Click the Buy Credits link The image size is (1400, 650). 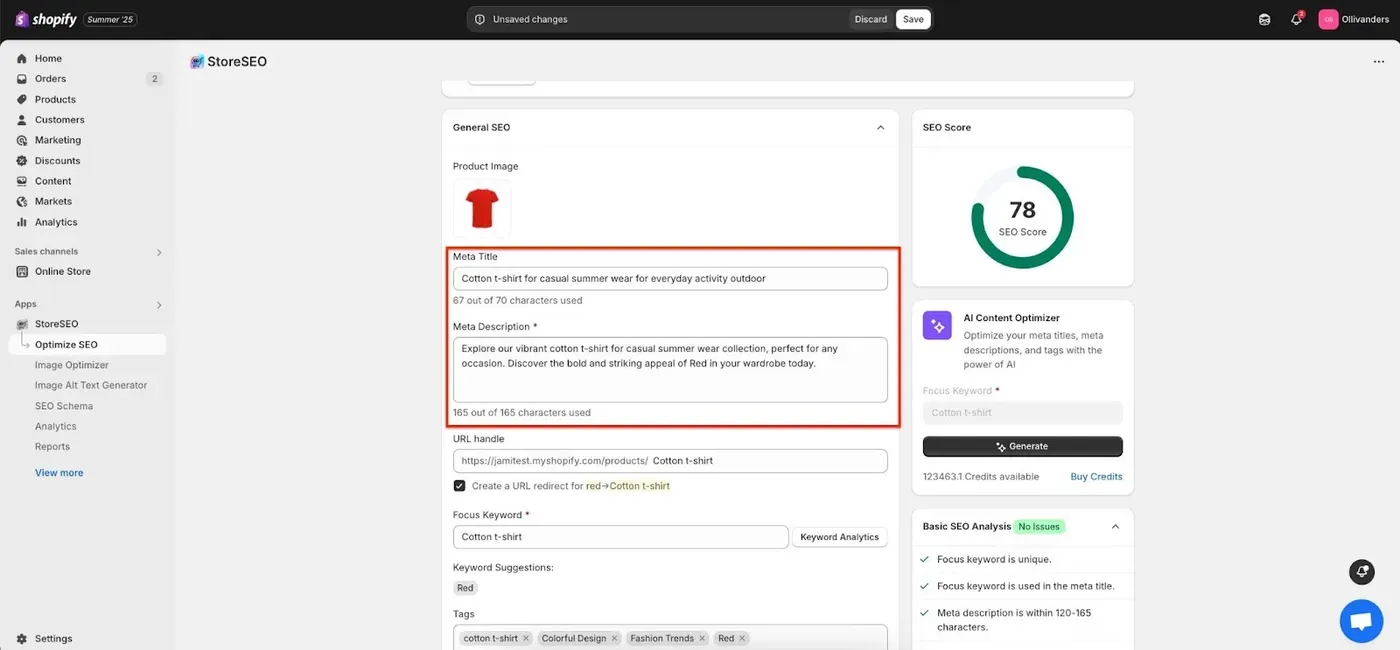pos(1096,477)
